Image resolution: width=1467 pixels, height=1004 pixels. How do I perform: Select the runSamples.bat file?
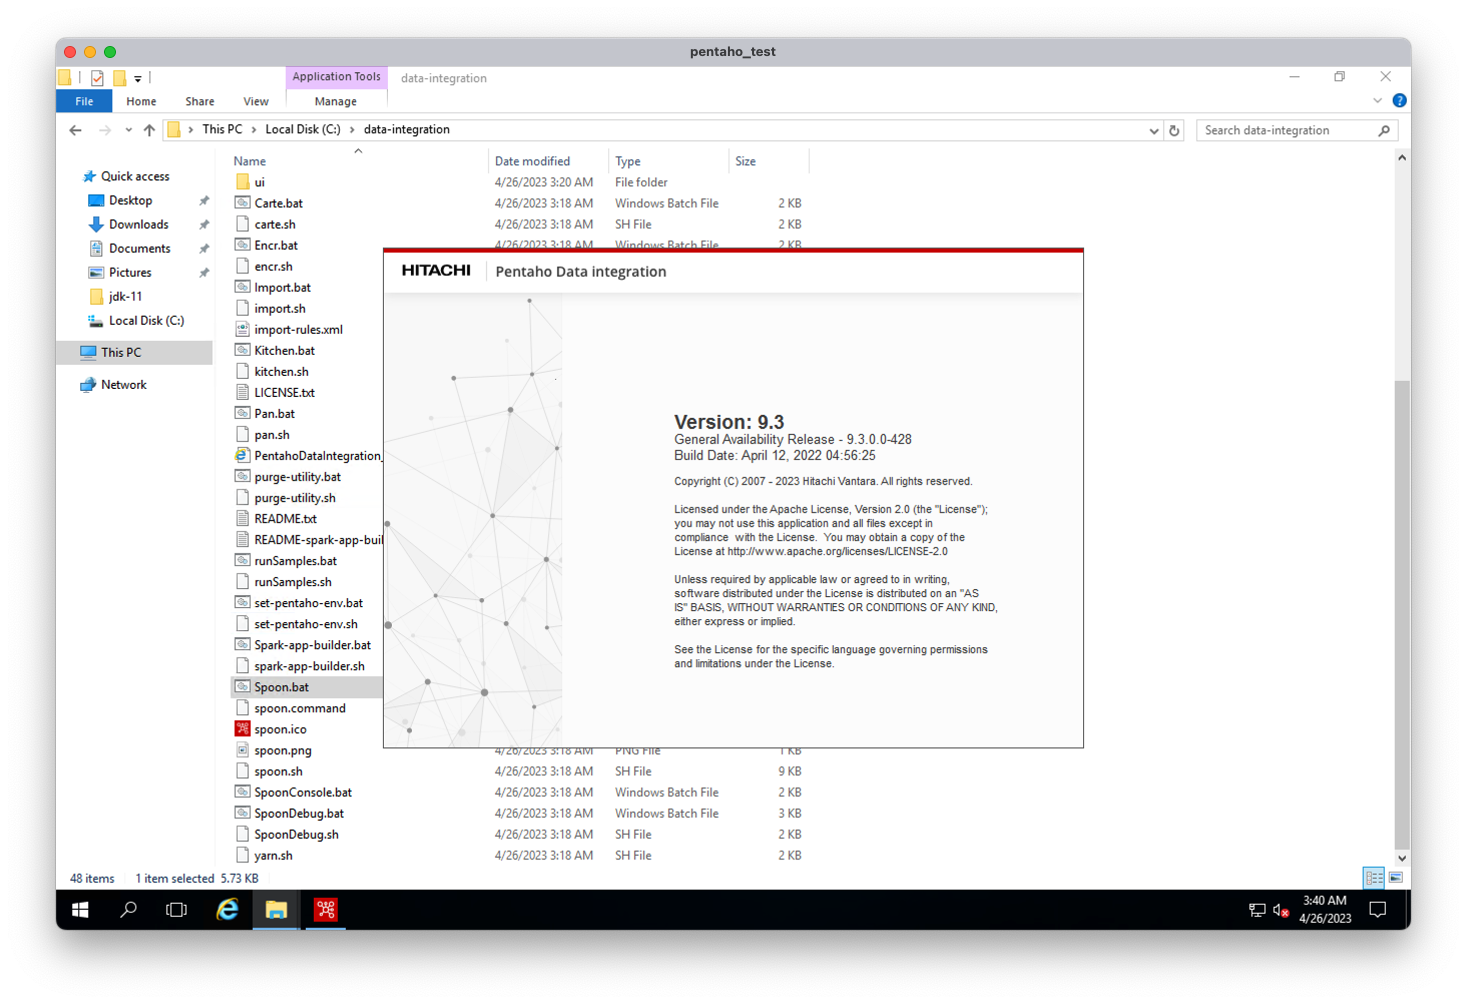[295, 560]
